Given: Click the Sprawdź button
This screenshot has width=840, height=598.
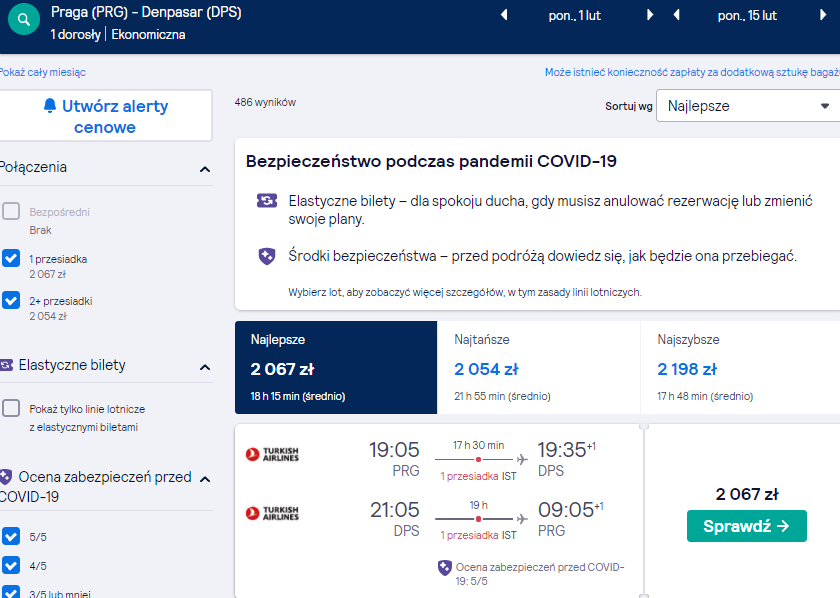Looking at the screenshot, I should [747, 526].
